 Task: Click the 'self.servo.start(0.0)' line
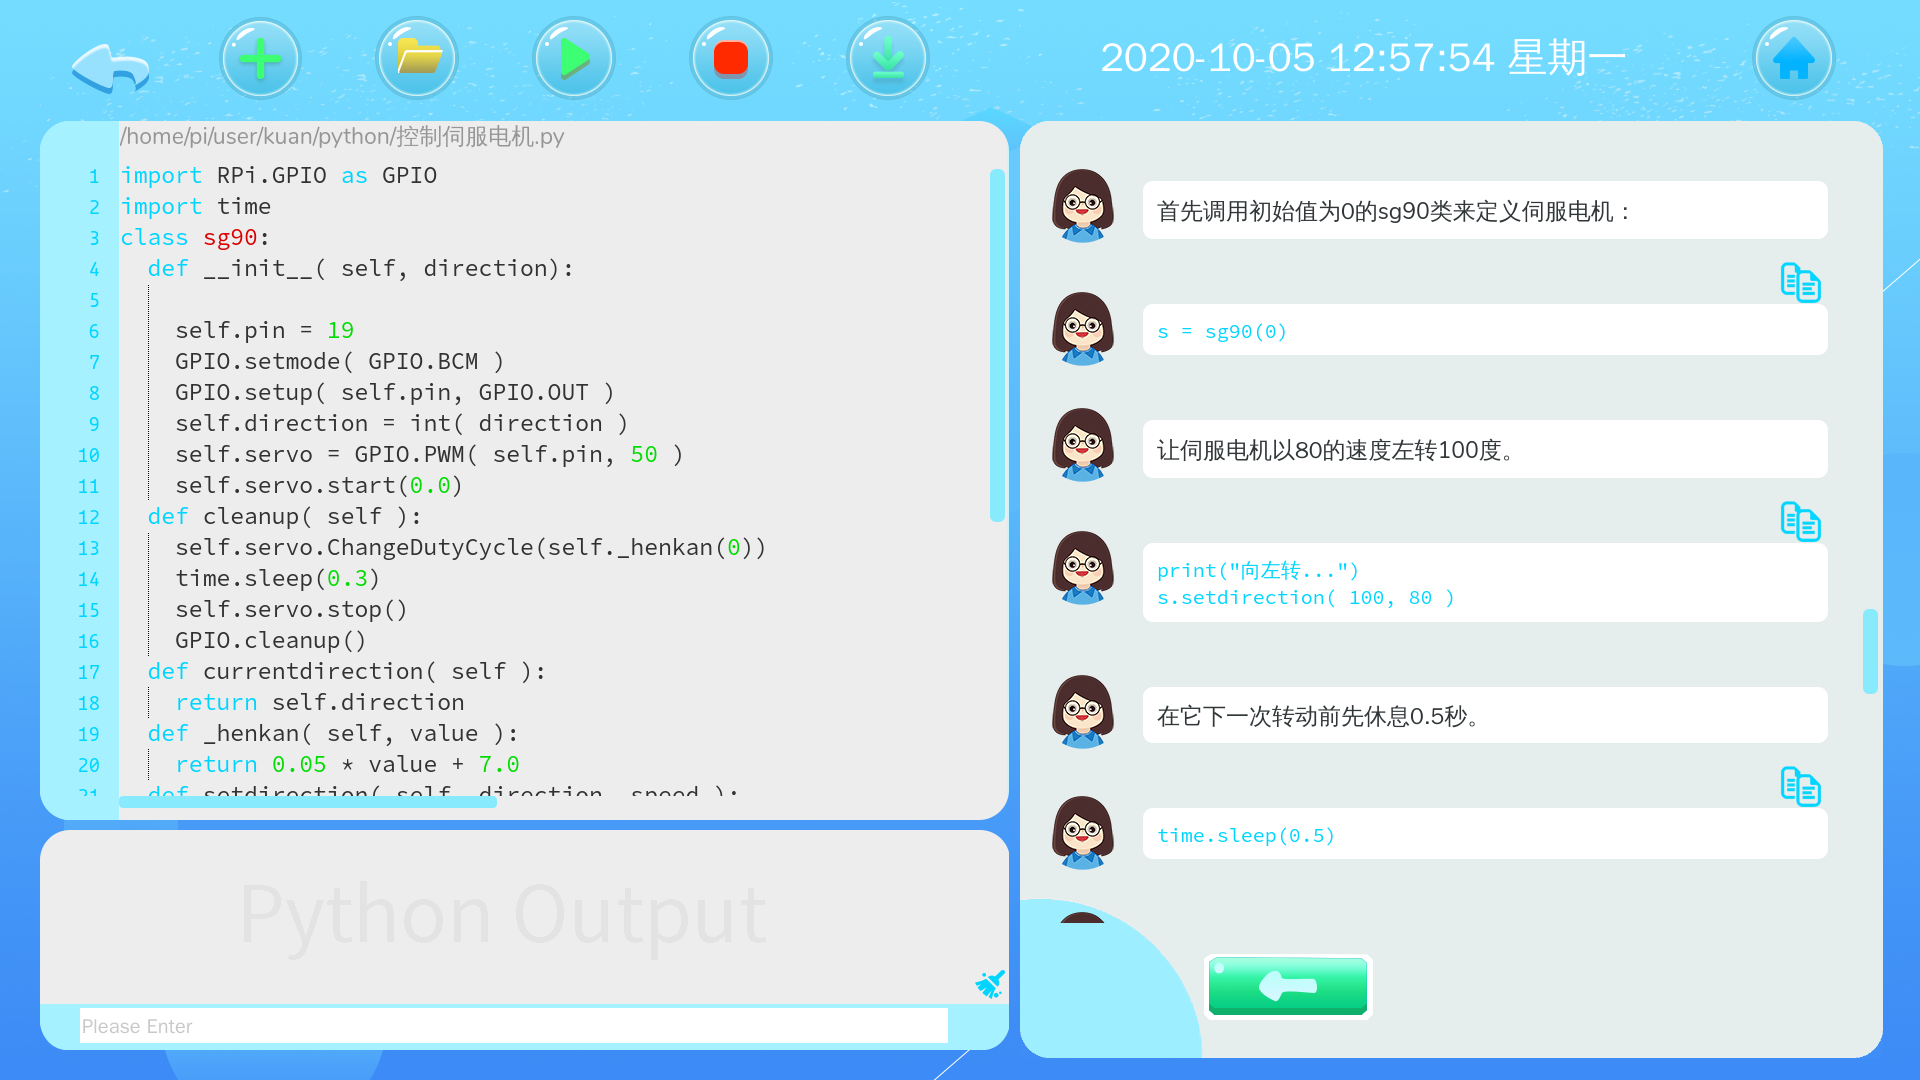coord(319,486)
